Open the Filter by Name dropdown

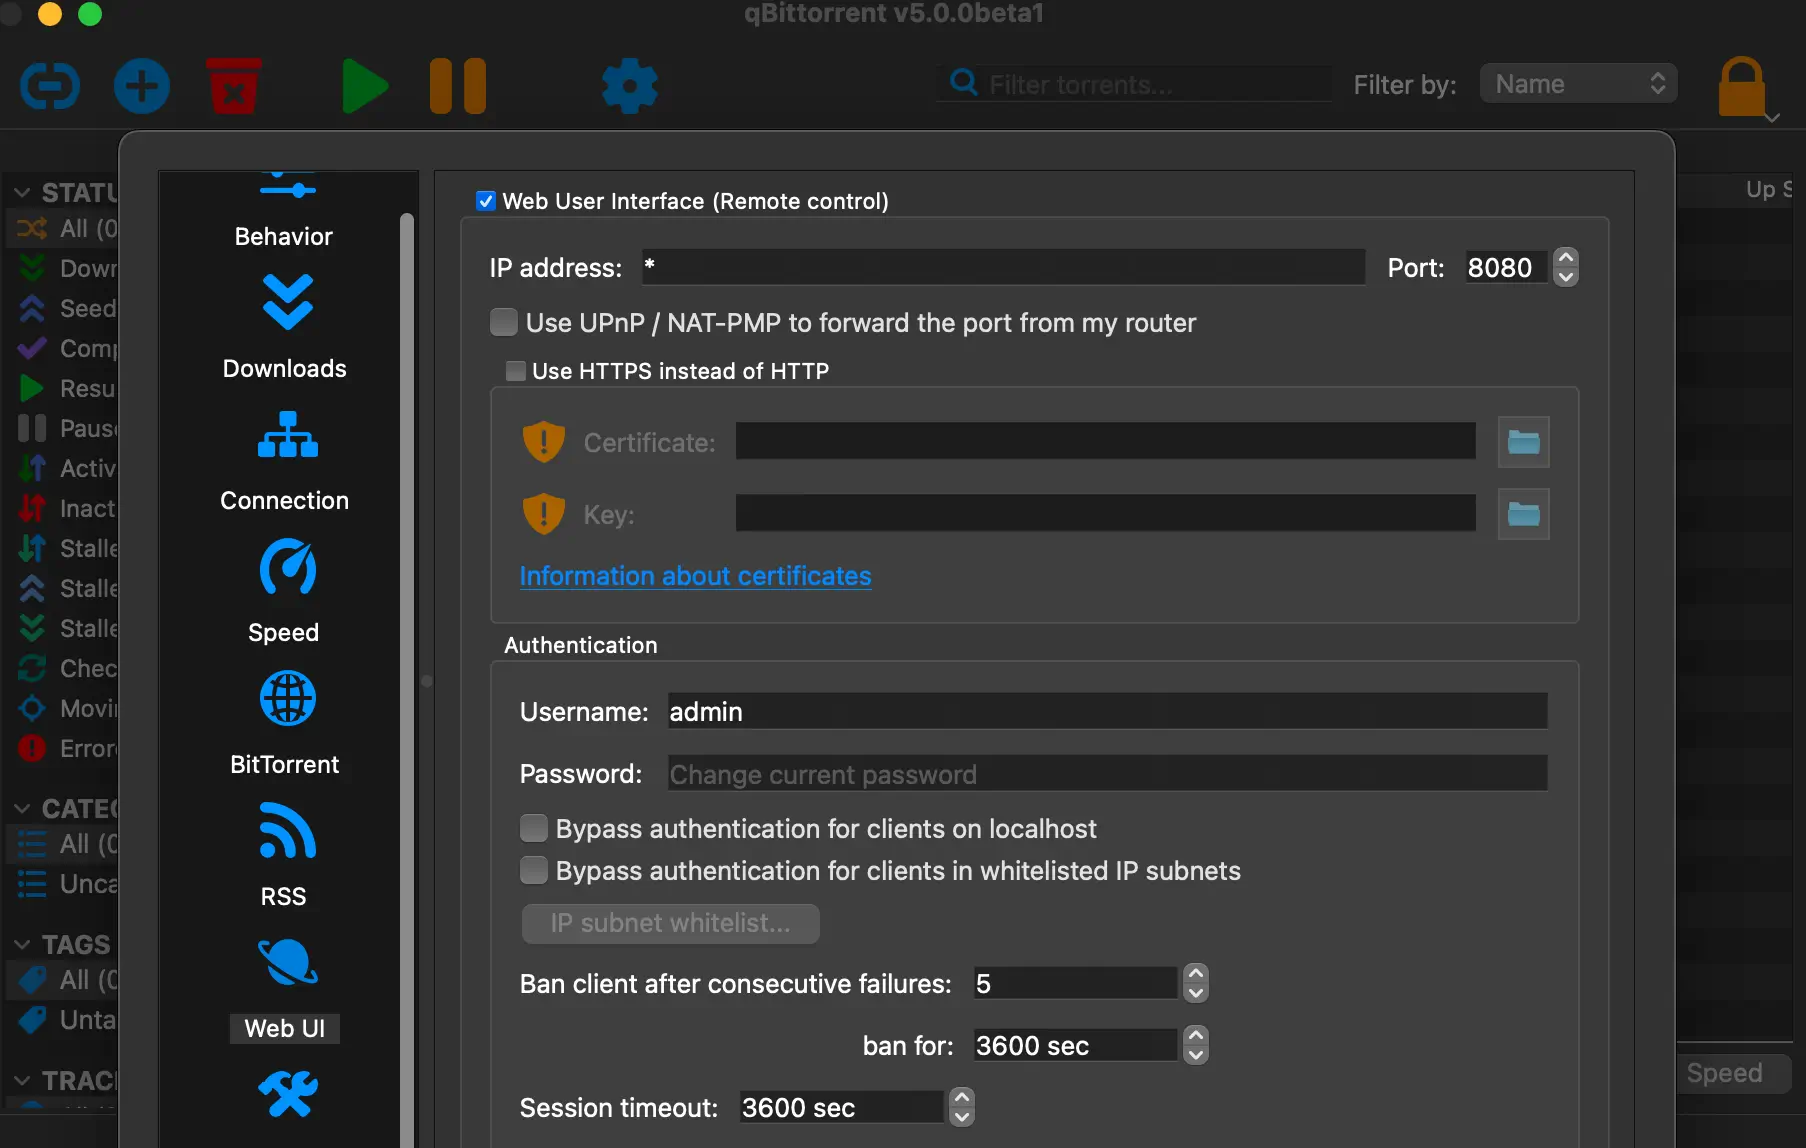coord(1578,84)
